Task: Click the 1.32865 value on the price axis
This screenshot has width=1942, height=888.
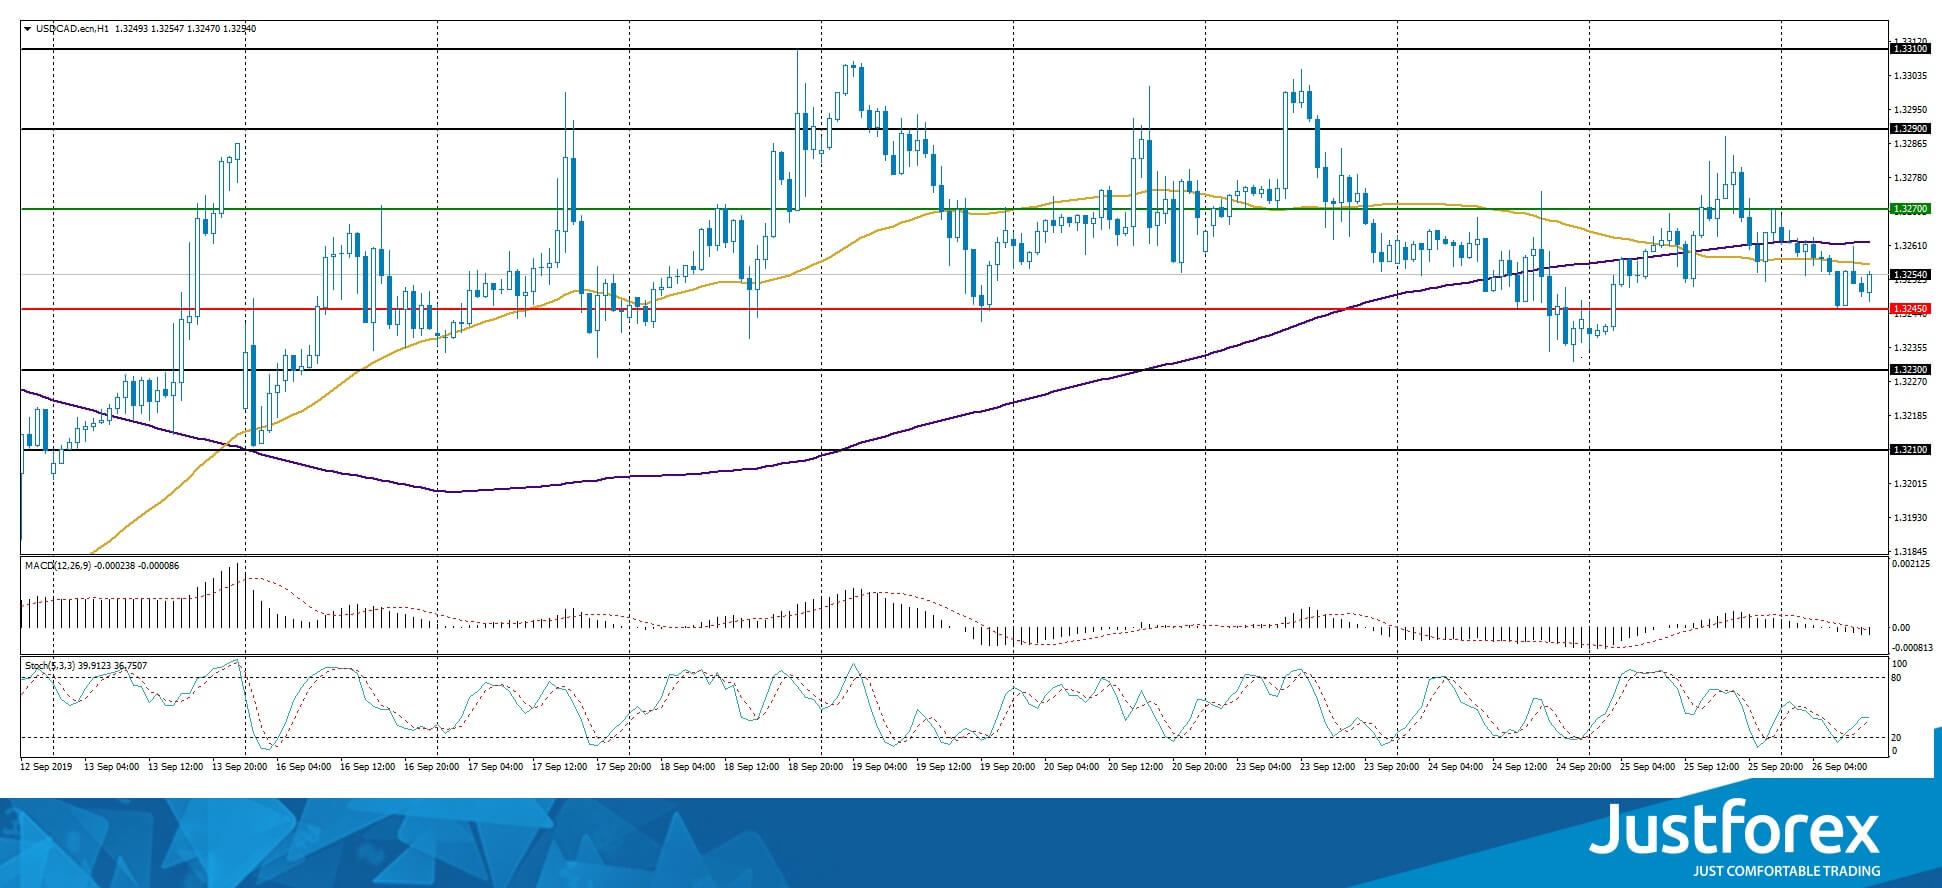Action: pyautogui.click(x=1911, y=144)
